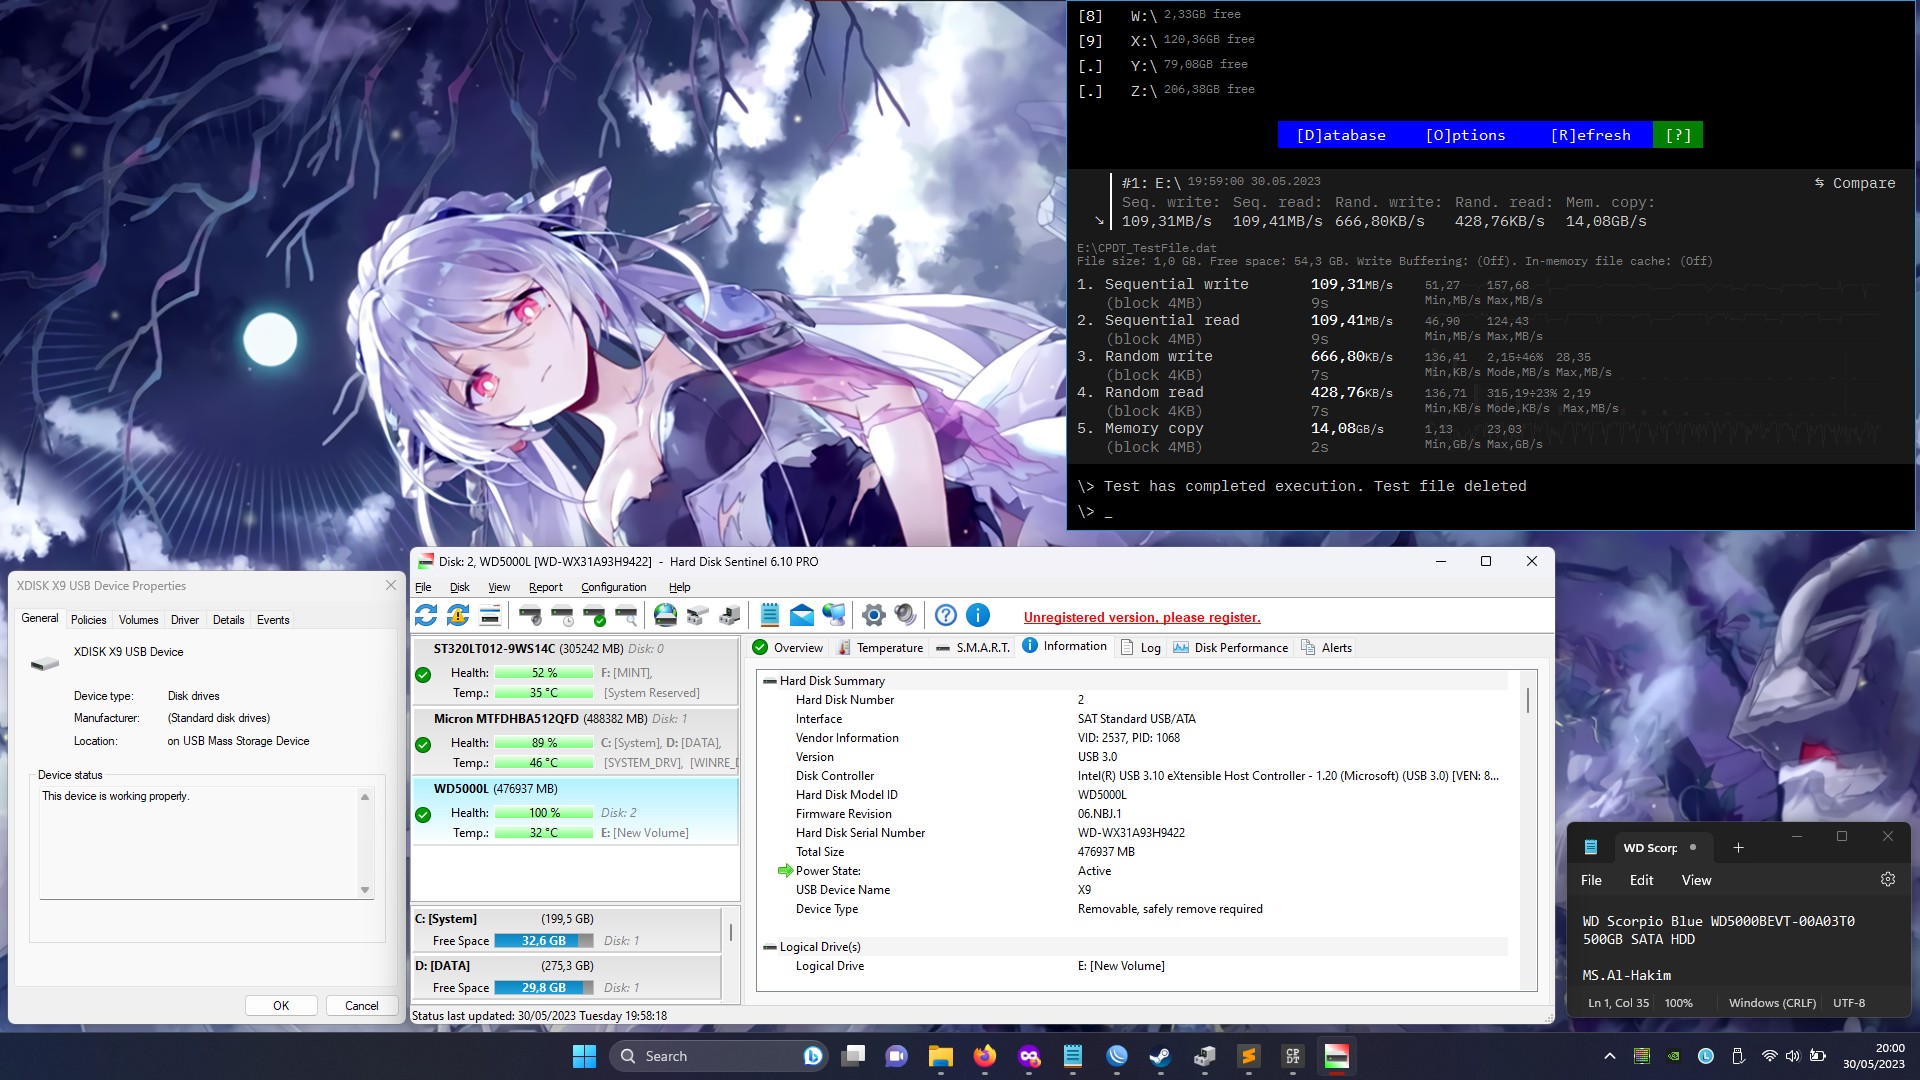Viewport: 1920px width, 1080px height.
Task: Click the disk-with-clock test icon
Action: click(x=562, y=615)
